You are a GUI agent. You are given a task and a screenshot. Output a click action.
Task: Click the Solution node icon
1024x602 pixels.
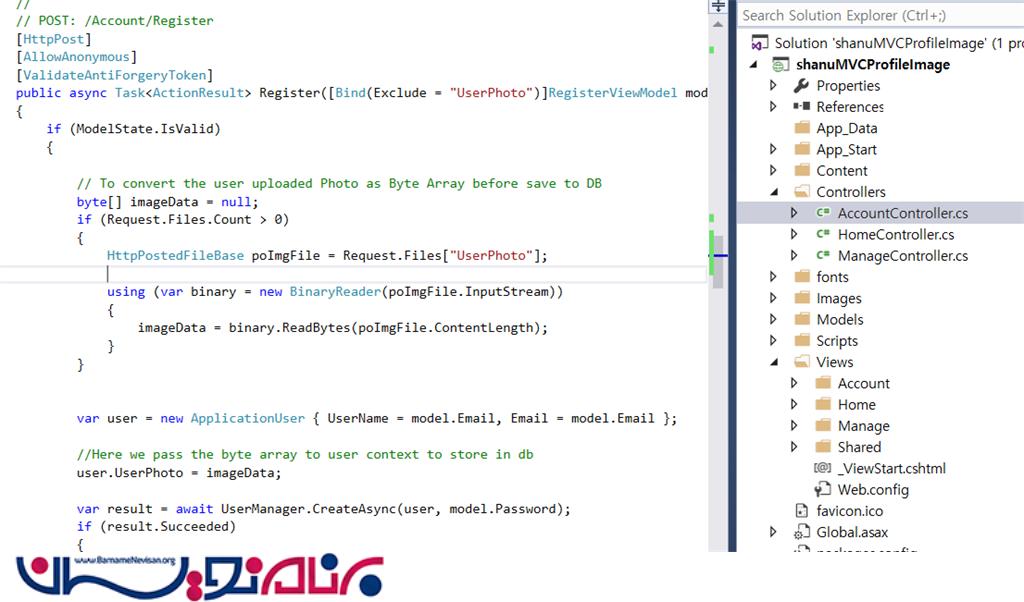pos(759,43)
